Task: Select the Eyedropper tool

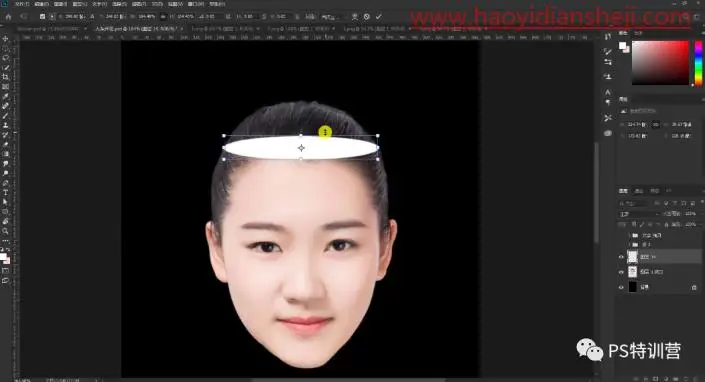Action: [x=5, y=96]
